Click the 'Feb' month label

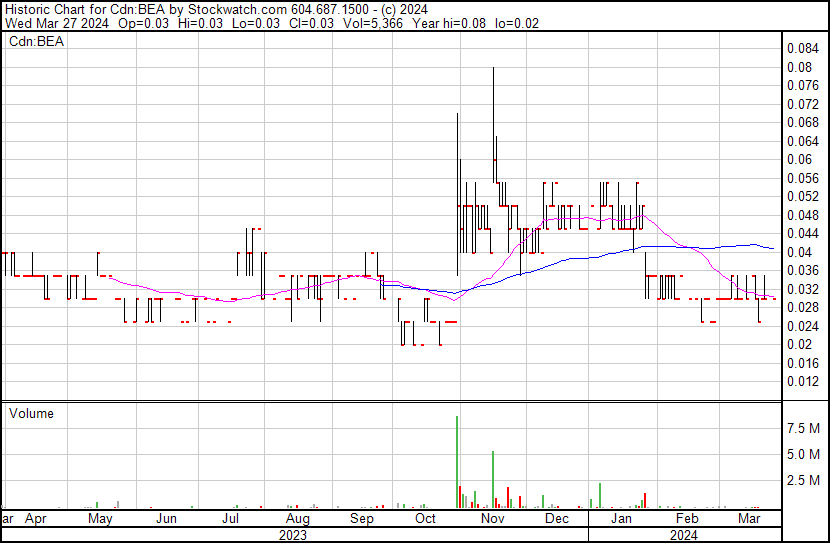coord(687,519)
